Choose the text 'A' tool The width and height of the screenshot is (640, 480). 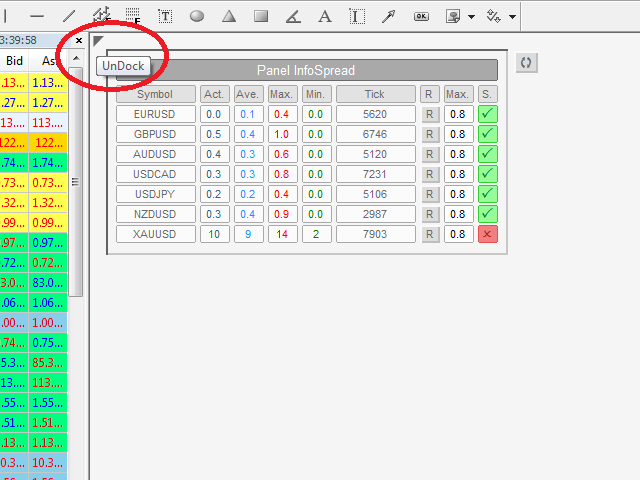(x=324, y=16)
